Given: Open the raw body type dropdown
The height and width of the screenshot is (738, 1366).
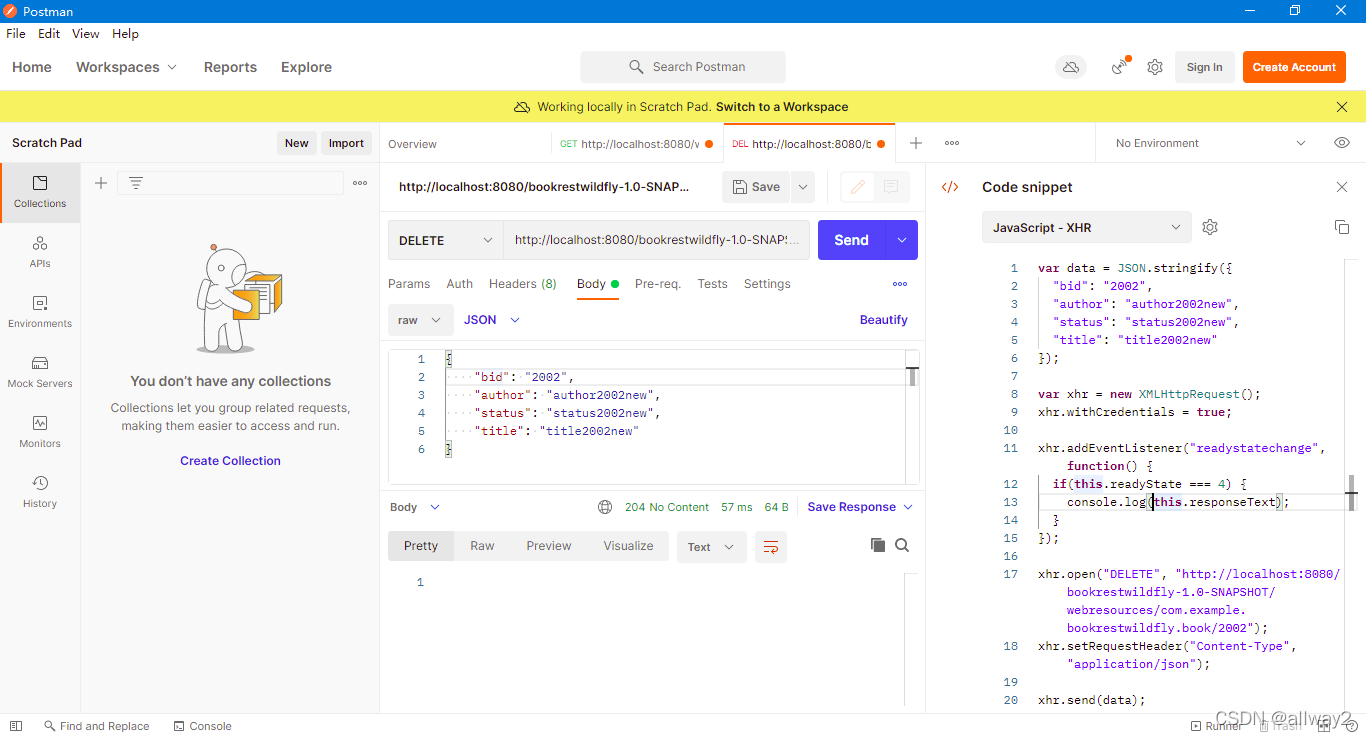Looking at the screenshot, I should point(420,320).
